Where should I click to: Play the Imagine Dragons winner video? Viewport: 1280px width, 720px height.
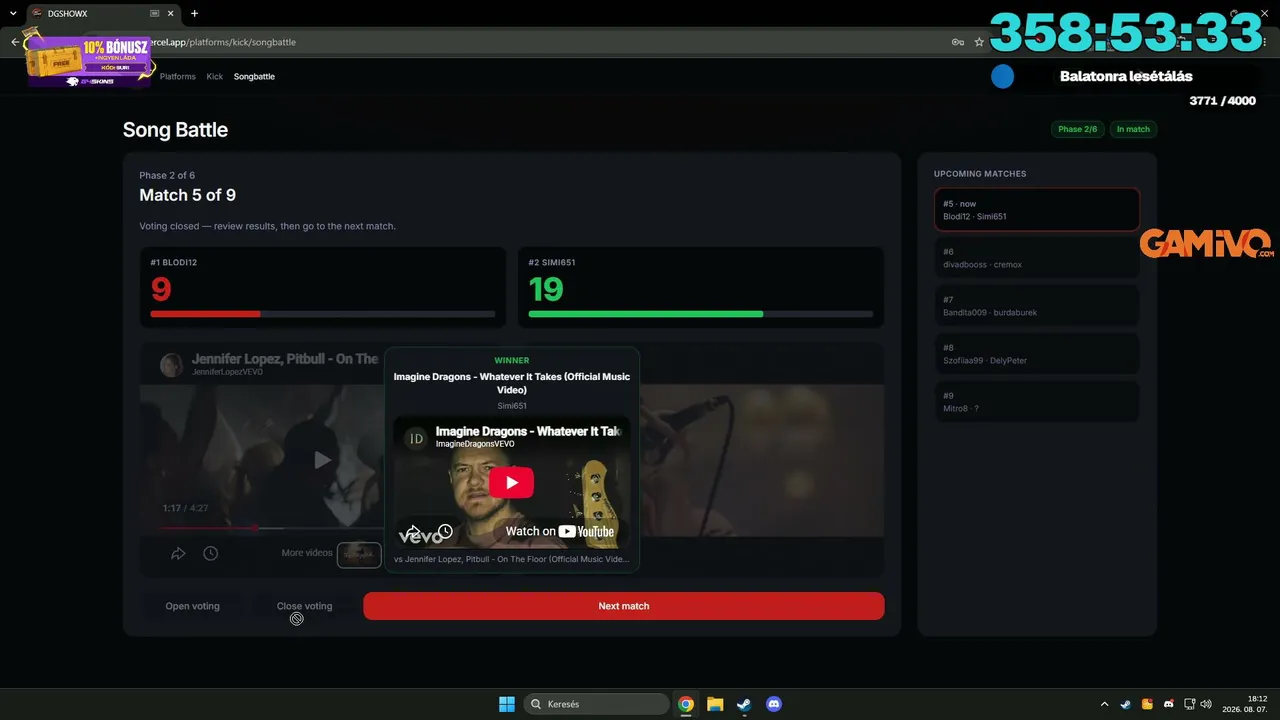(x=511, y=483)
